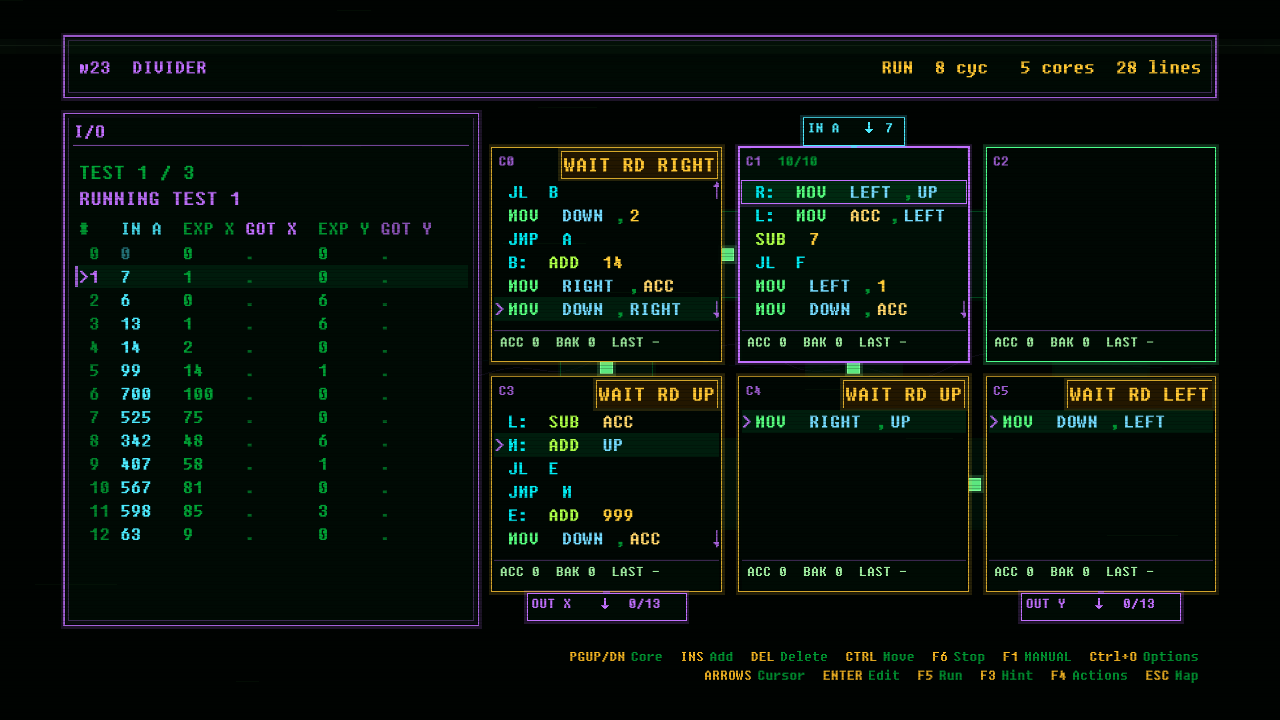Select line 'L: SUB ACC' in C3
This screenshot has height=720, width=1280.
click(606, 422)
